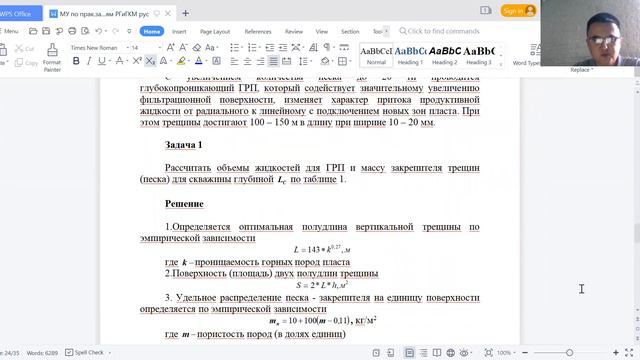Apply the Heading 1 style
This screenshot has height=360, width=640.
click(410, 56)
